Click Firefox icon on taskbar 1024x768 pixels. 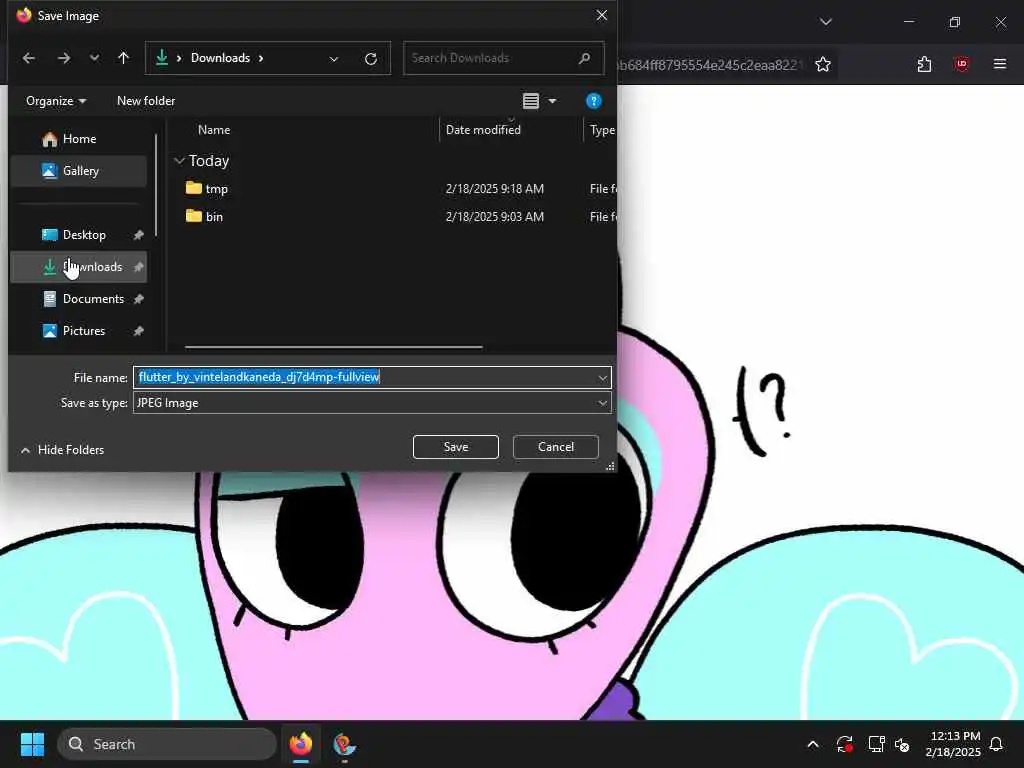tap(300, 744)
